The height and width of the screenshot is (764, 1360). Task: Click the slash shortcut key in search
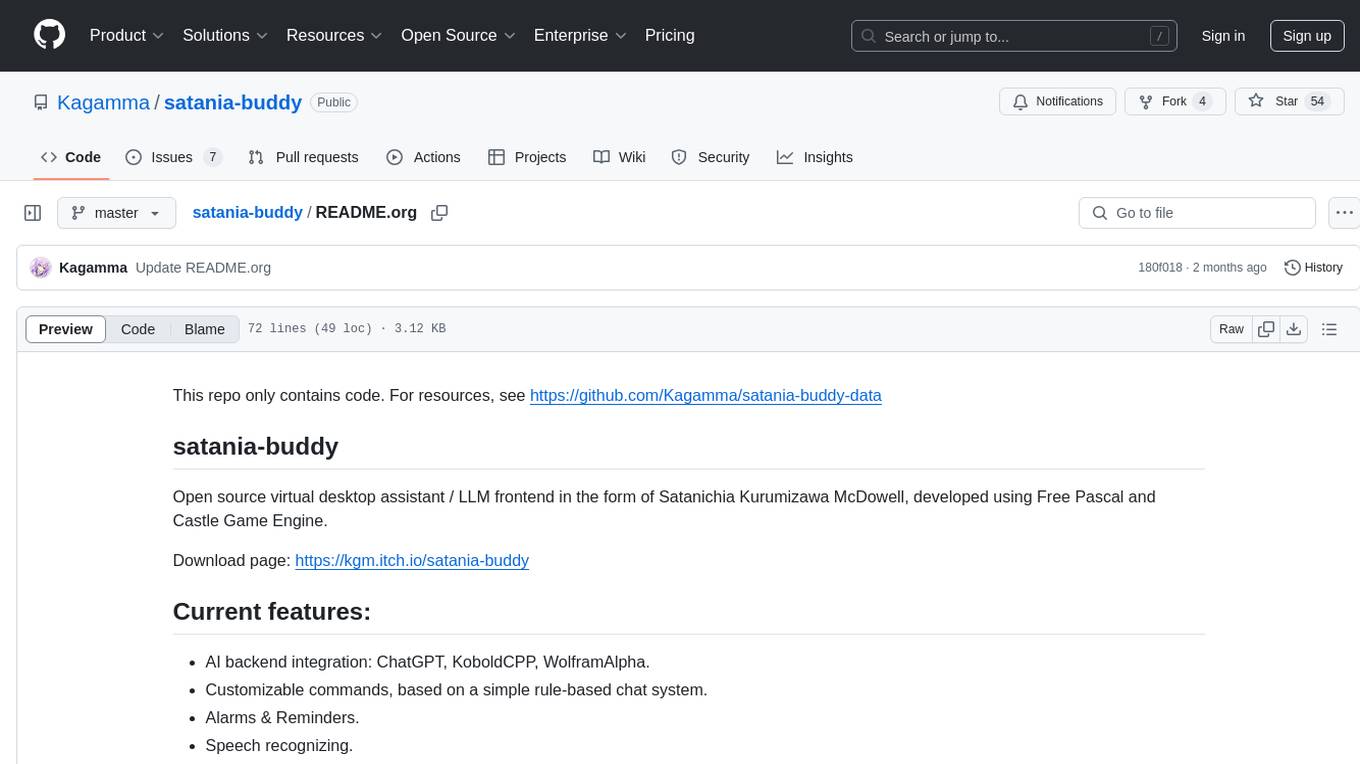(1159, 36)
